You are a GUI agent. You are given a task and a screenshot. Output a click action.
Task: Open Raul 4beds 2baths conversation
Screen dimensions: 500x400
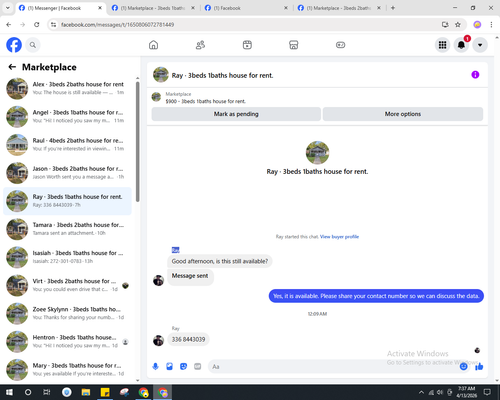click(x=67, y=145)
